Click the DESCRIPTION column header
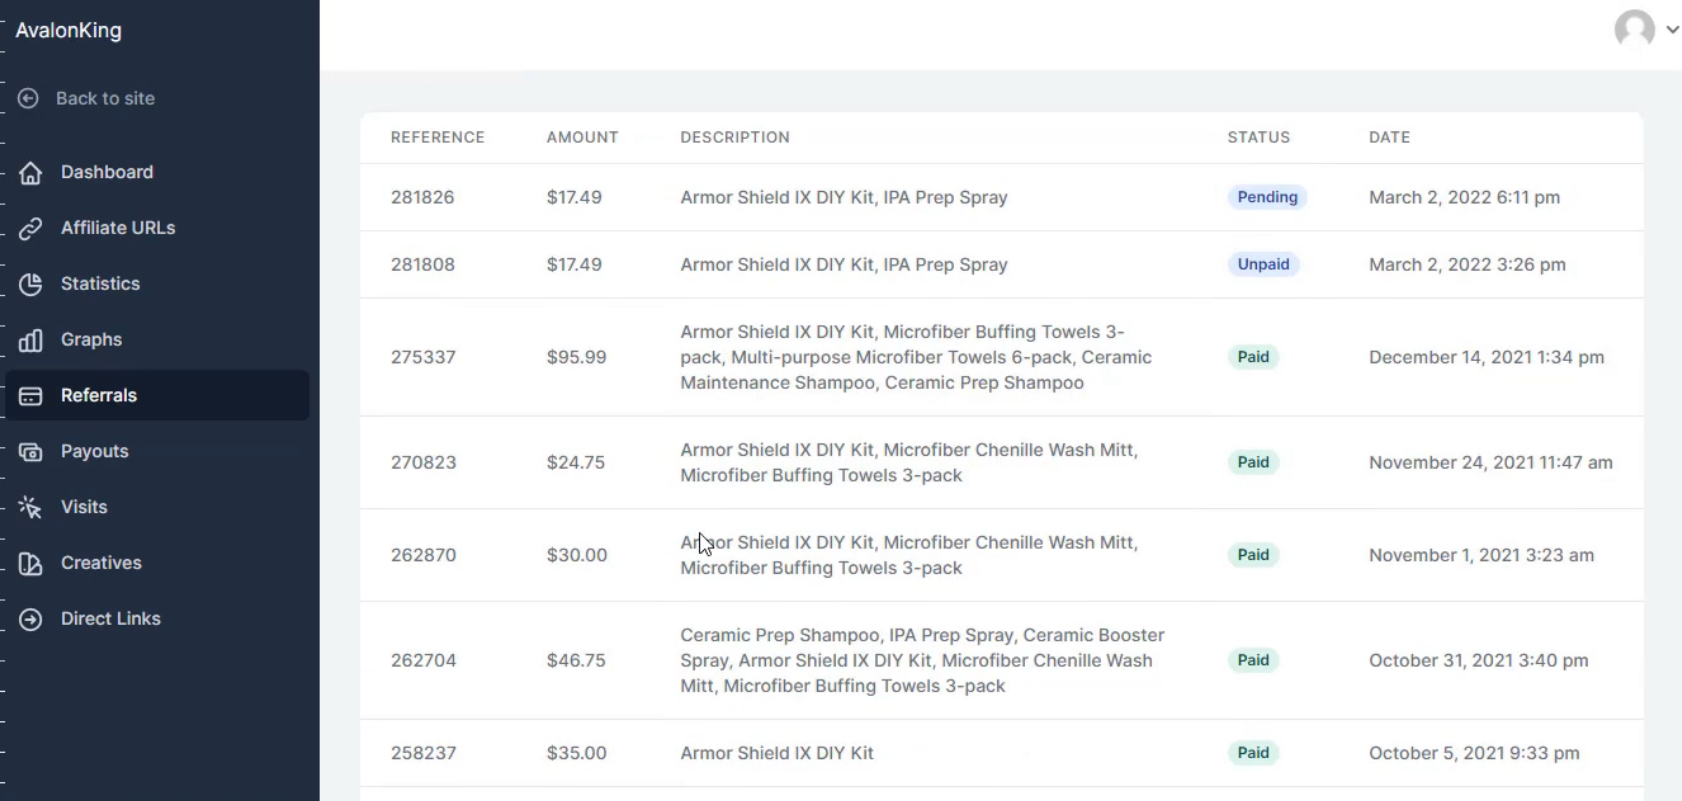Viewport: 1682px width, 801px height. 735,137
